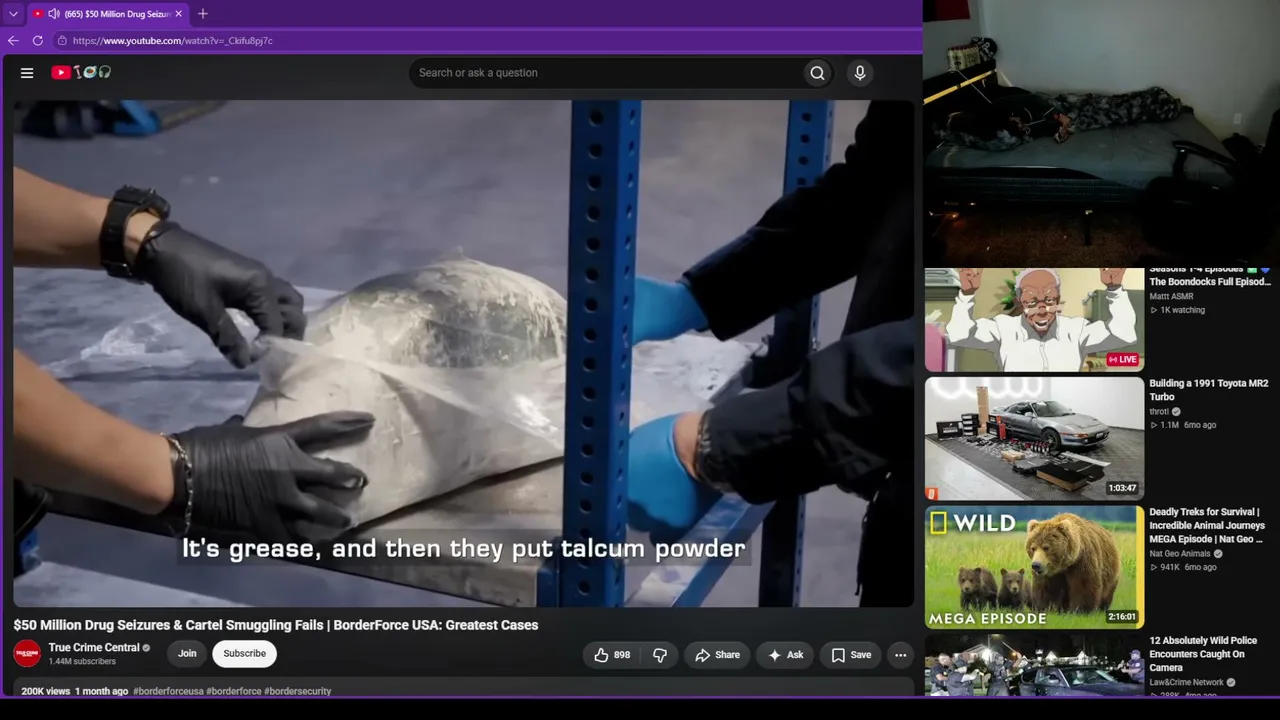
Task: Click the '1K watching' text
Action: (x=1177, y=310)
